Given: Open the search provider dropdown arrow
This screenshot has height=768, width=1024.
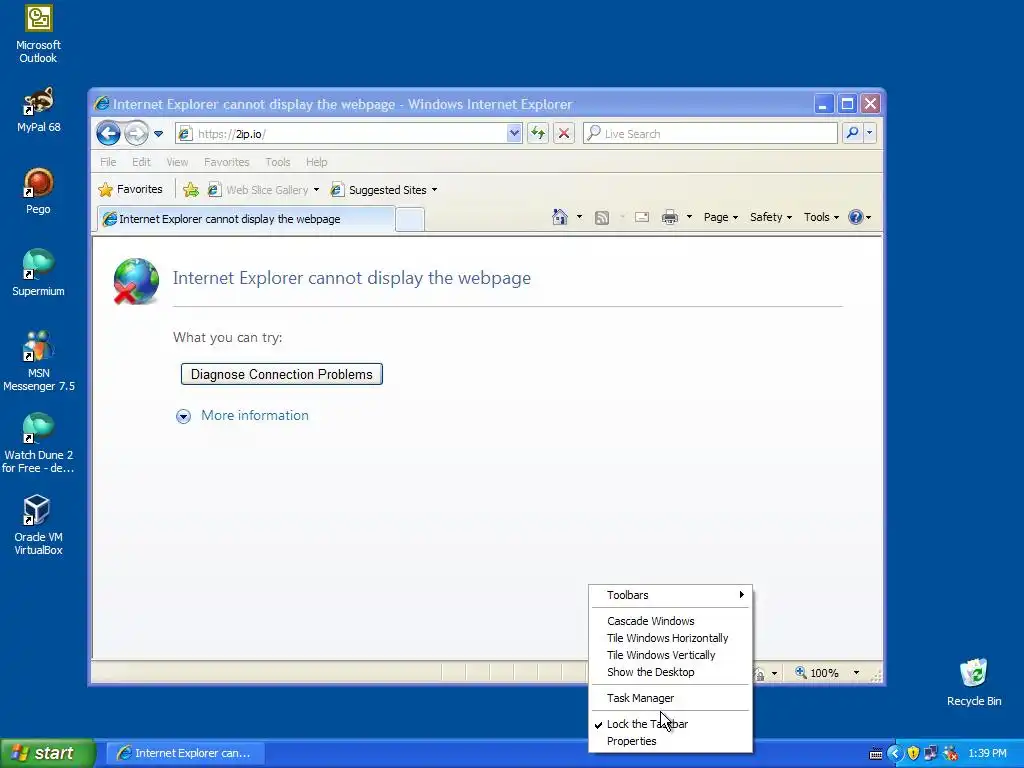Looking at the screenshot, I should pyautogui.click(x=869, y=133).
